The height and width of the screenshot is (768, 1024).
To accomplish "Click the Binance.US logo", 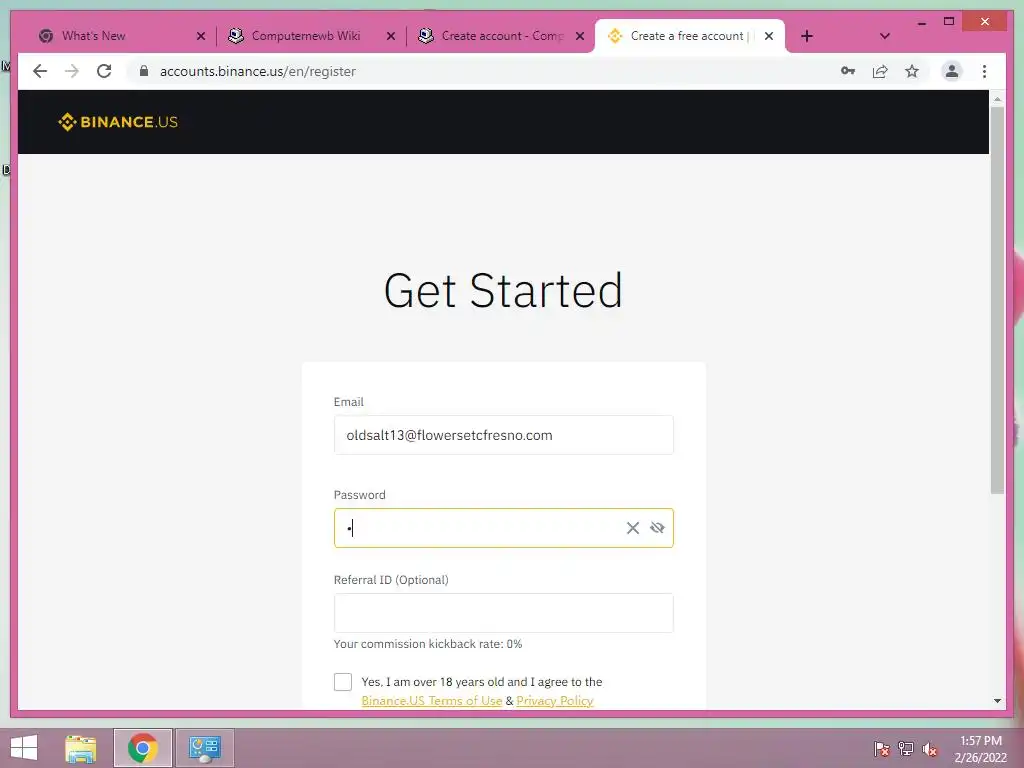I will [118, 122].
